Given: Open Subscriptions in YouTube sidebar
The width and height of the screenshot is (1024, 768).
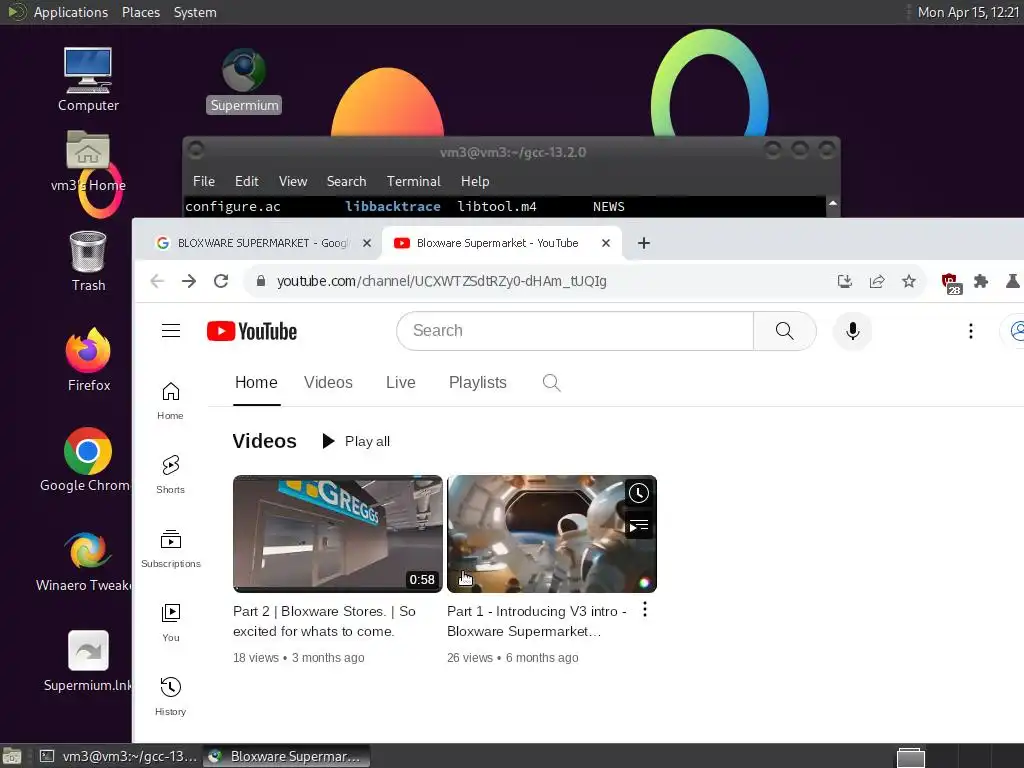Looking at the screenshot, I should 170,548.
